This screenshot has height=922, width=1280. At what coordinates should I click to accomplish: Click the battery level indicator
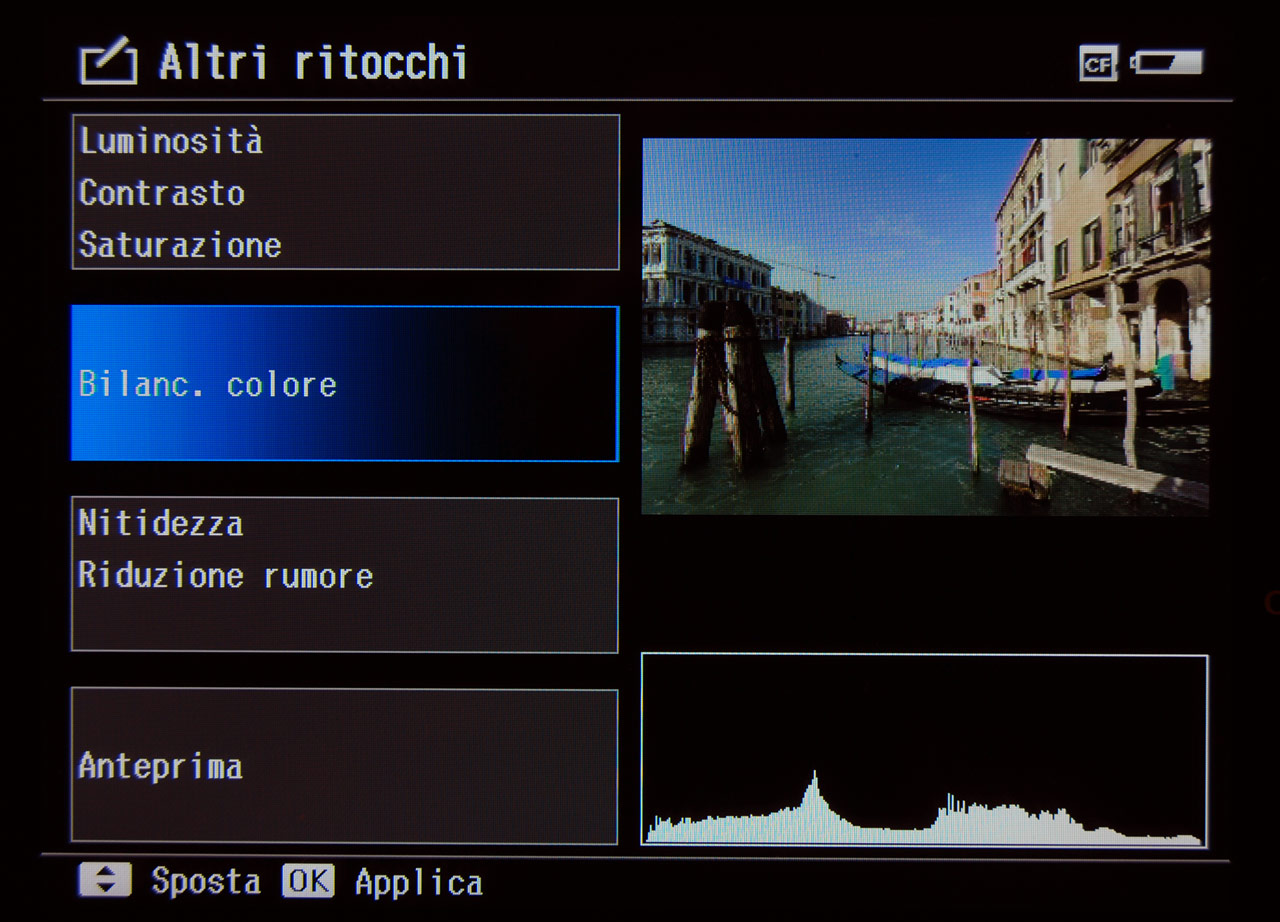click(x=1167, y=63)
